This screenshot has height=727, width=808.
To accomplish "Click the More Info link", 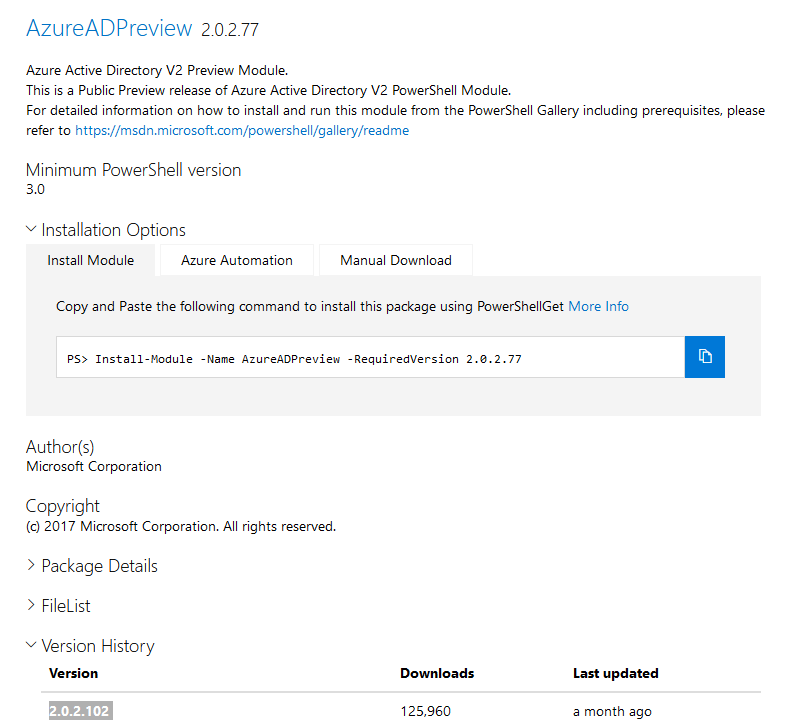I will coord(598,307).
